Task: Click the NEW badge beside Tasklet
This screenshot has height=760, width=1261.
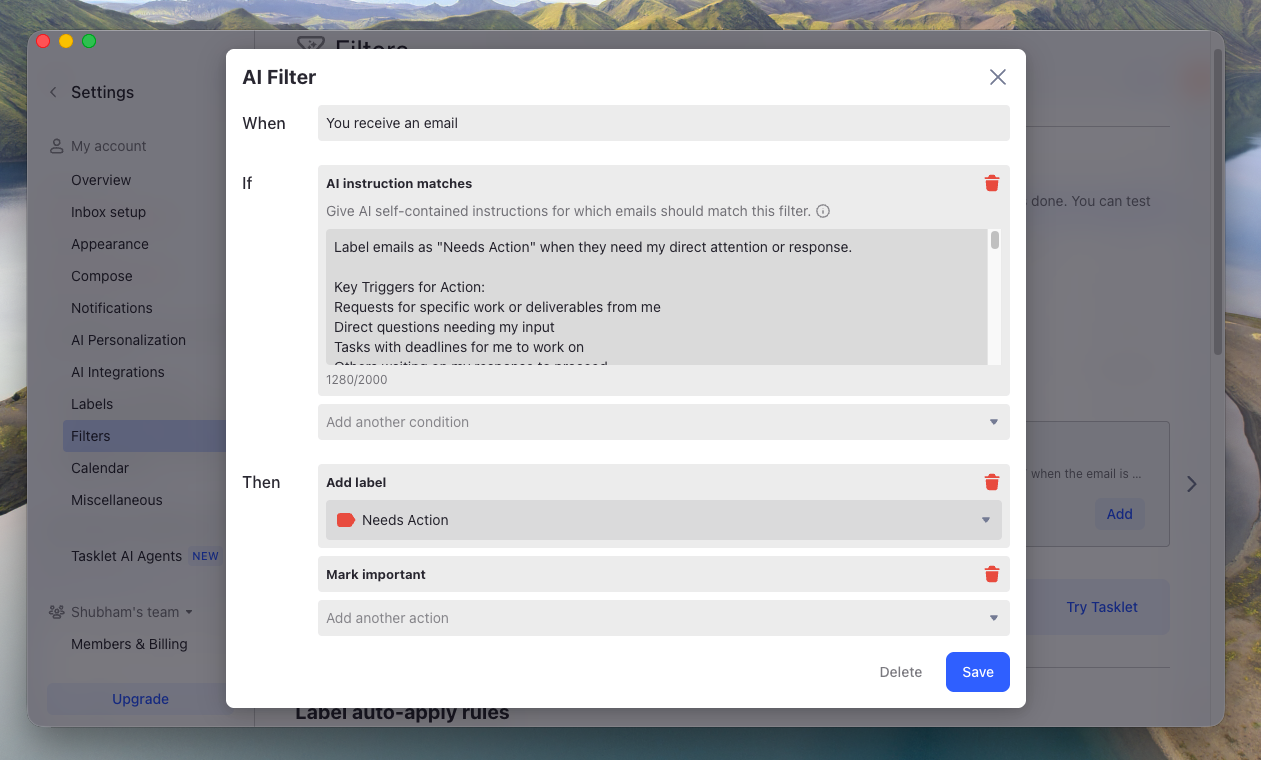Action: [x=205, y=556]
